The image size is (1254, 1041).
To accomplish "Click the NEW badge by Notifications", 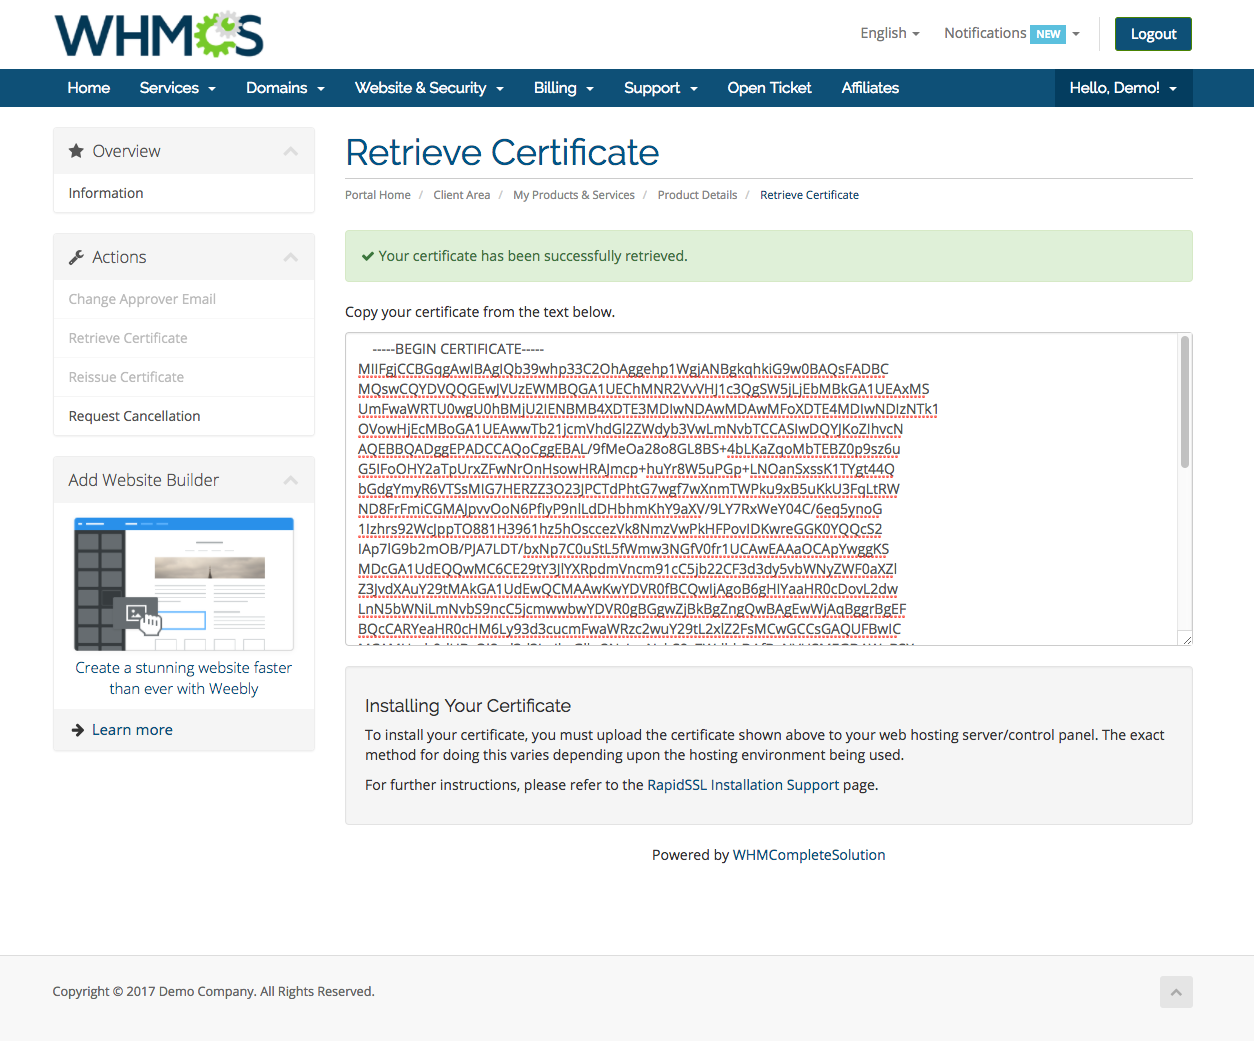I will tap(1047, 34).
